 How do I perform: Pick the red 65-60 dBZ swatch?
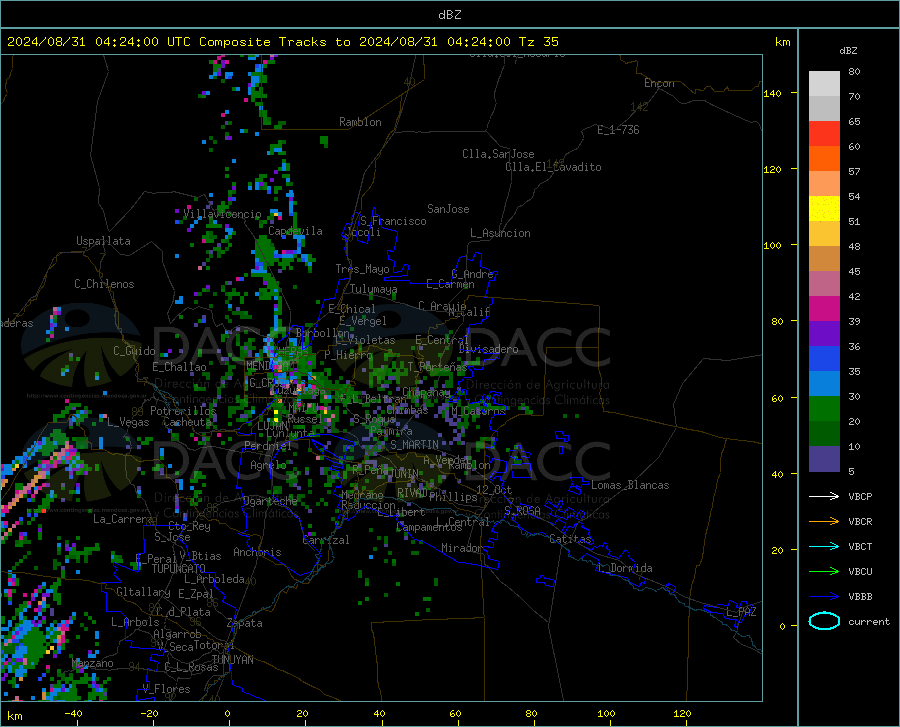click(824, 134)
